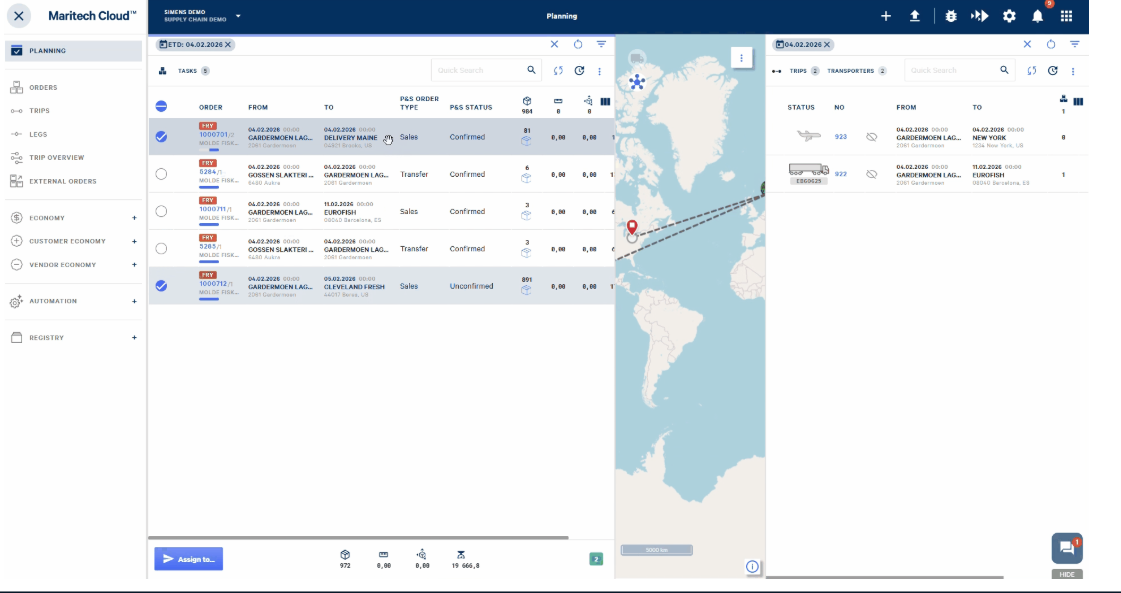Expand the Customer Economy section
Viewport: 1121px width, 593px height.
point(134,241)
